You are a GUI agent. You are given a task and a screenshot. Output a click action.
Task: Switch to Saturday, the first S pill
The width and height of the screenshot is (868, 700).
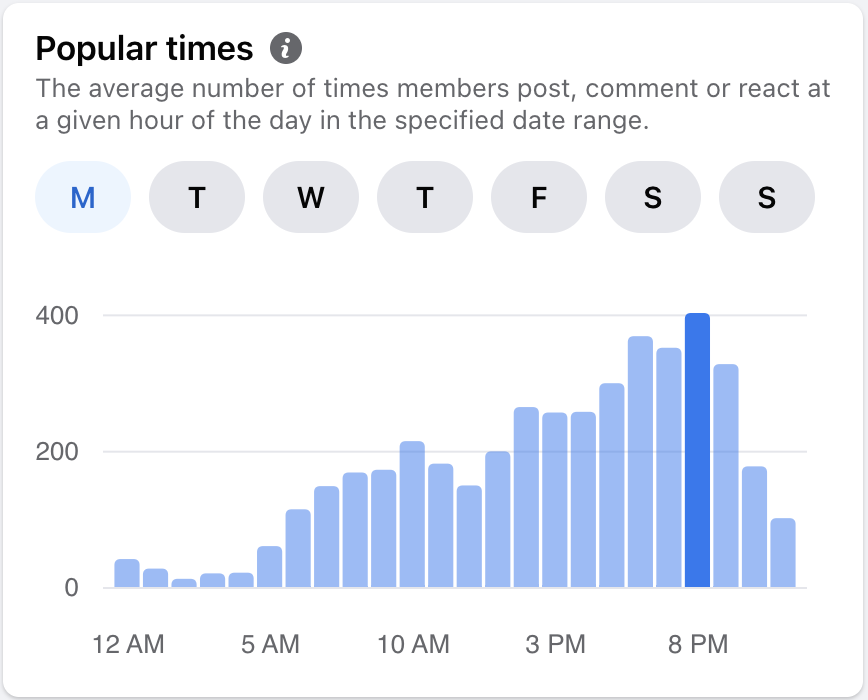[653, 197]
